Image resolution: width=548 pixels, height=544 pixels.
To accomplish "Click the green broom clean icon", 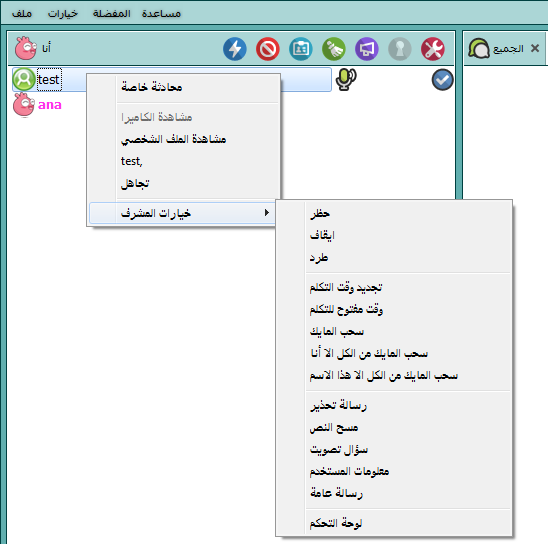I will pyautogui.click(x=334, y=49).
